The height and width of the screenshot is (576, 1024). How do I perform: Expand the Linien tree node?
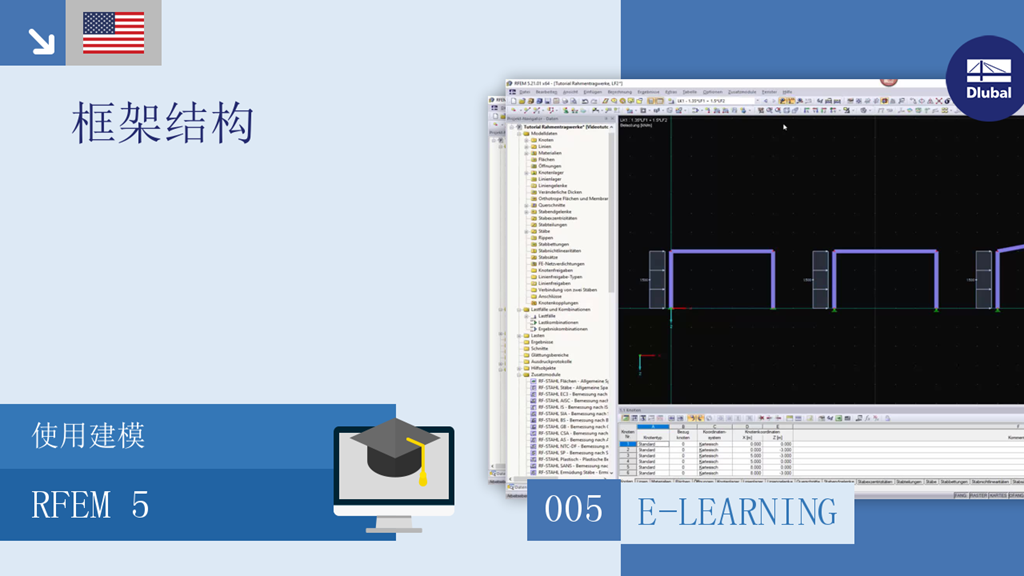pos(526,146)
